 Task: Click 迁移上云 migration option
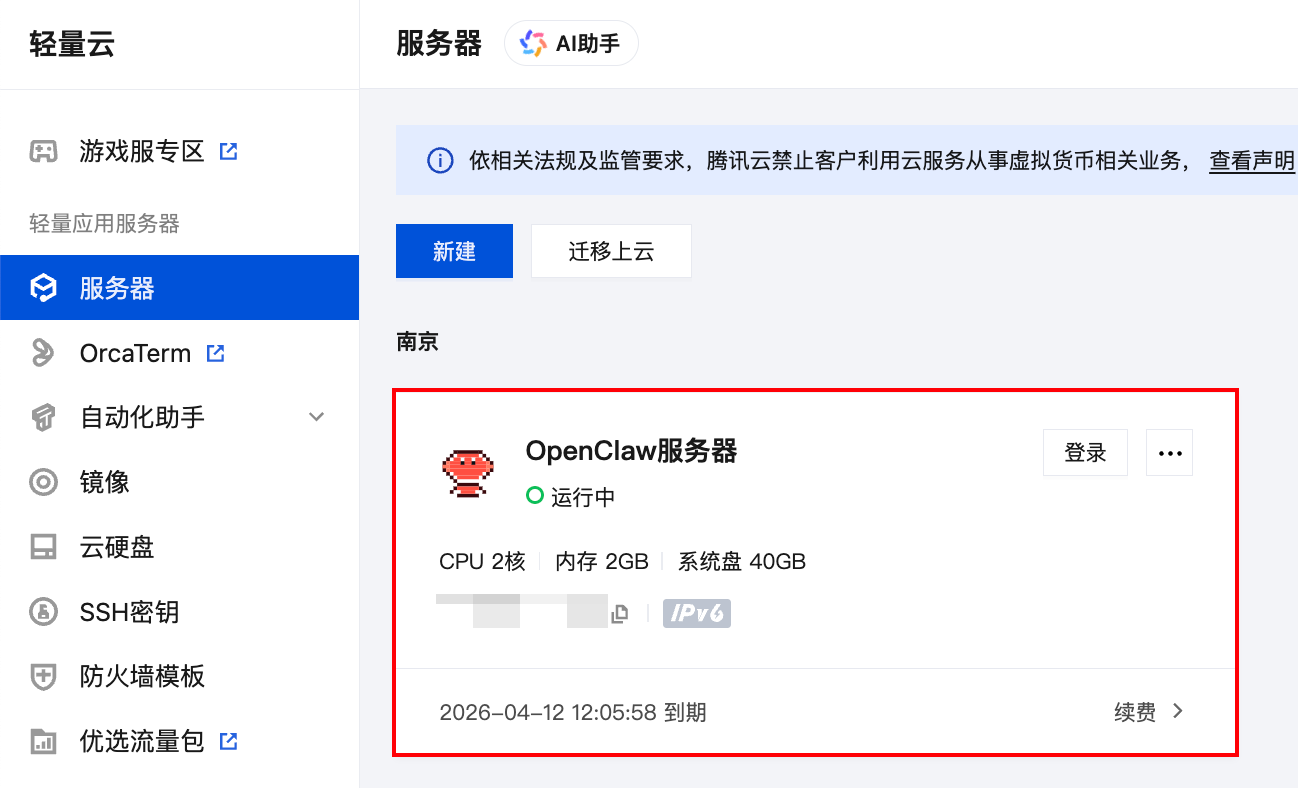click(611, 251)
